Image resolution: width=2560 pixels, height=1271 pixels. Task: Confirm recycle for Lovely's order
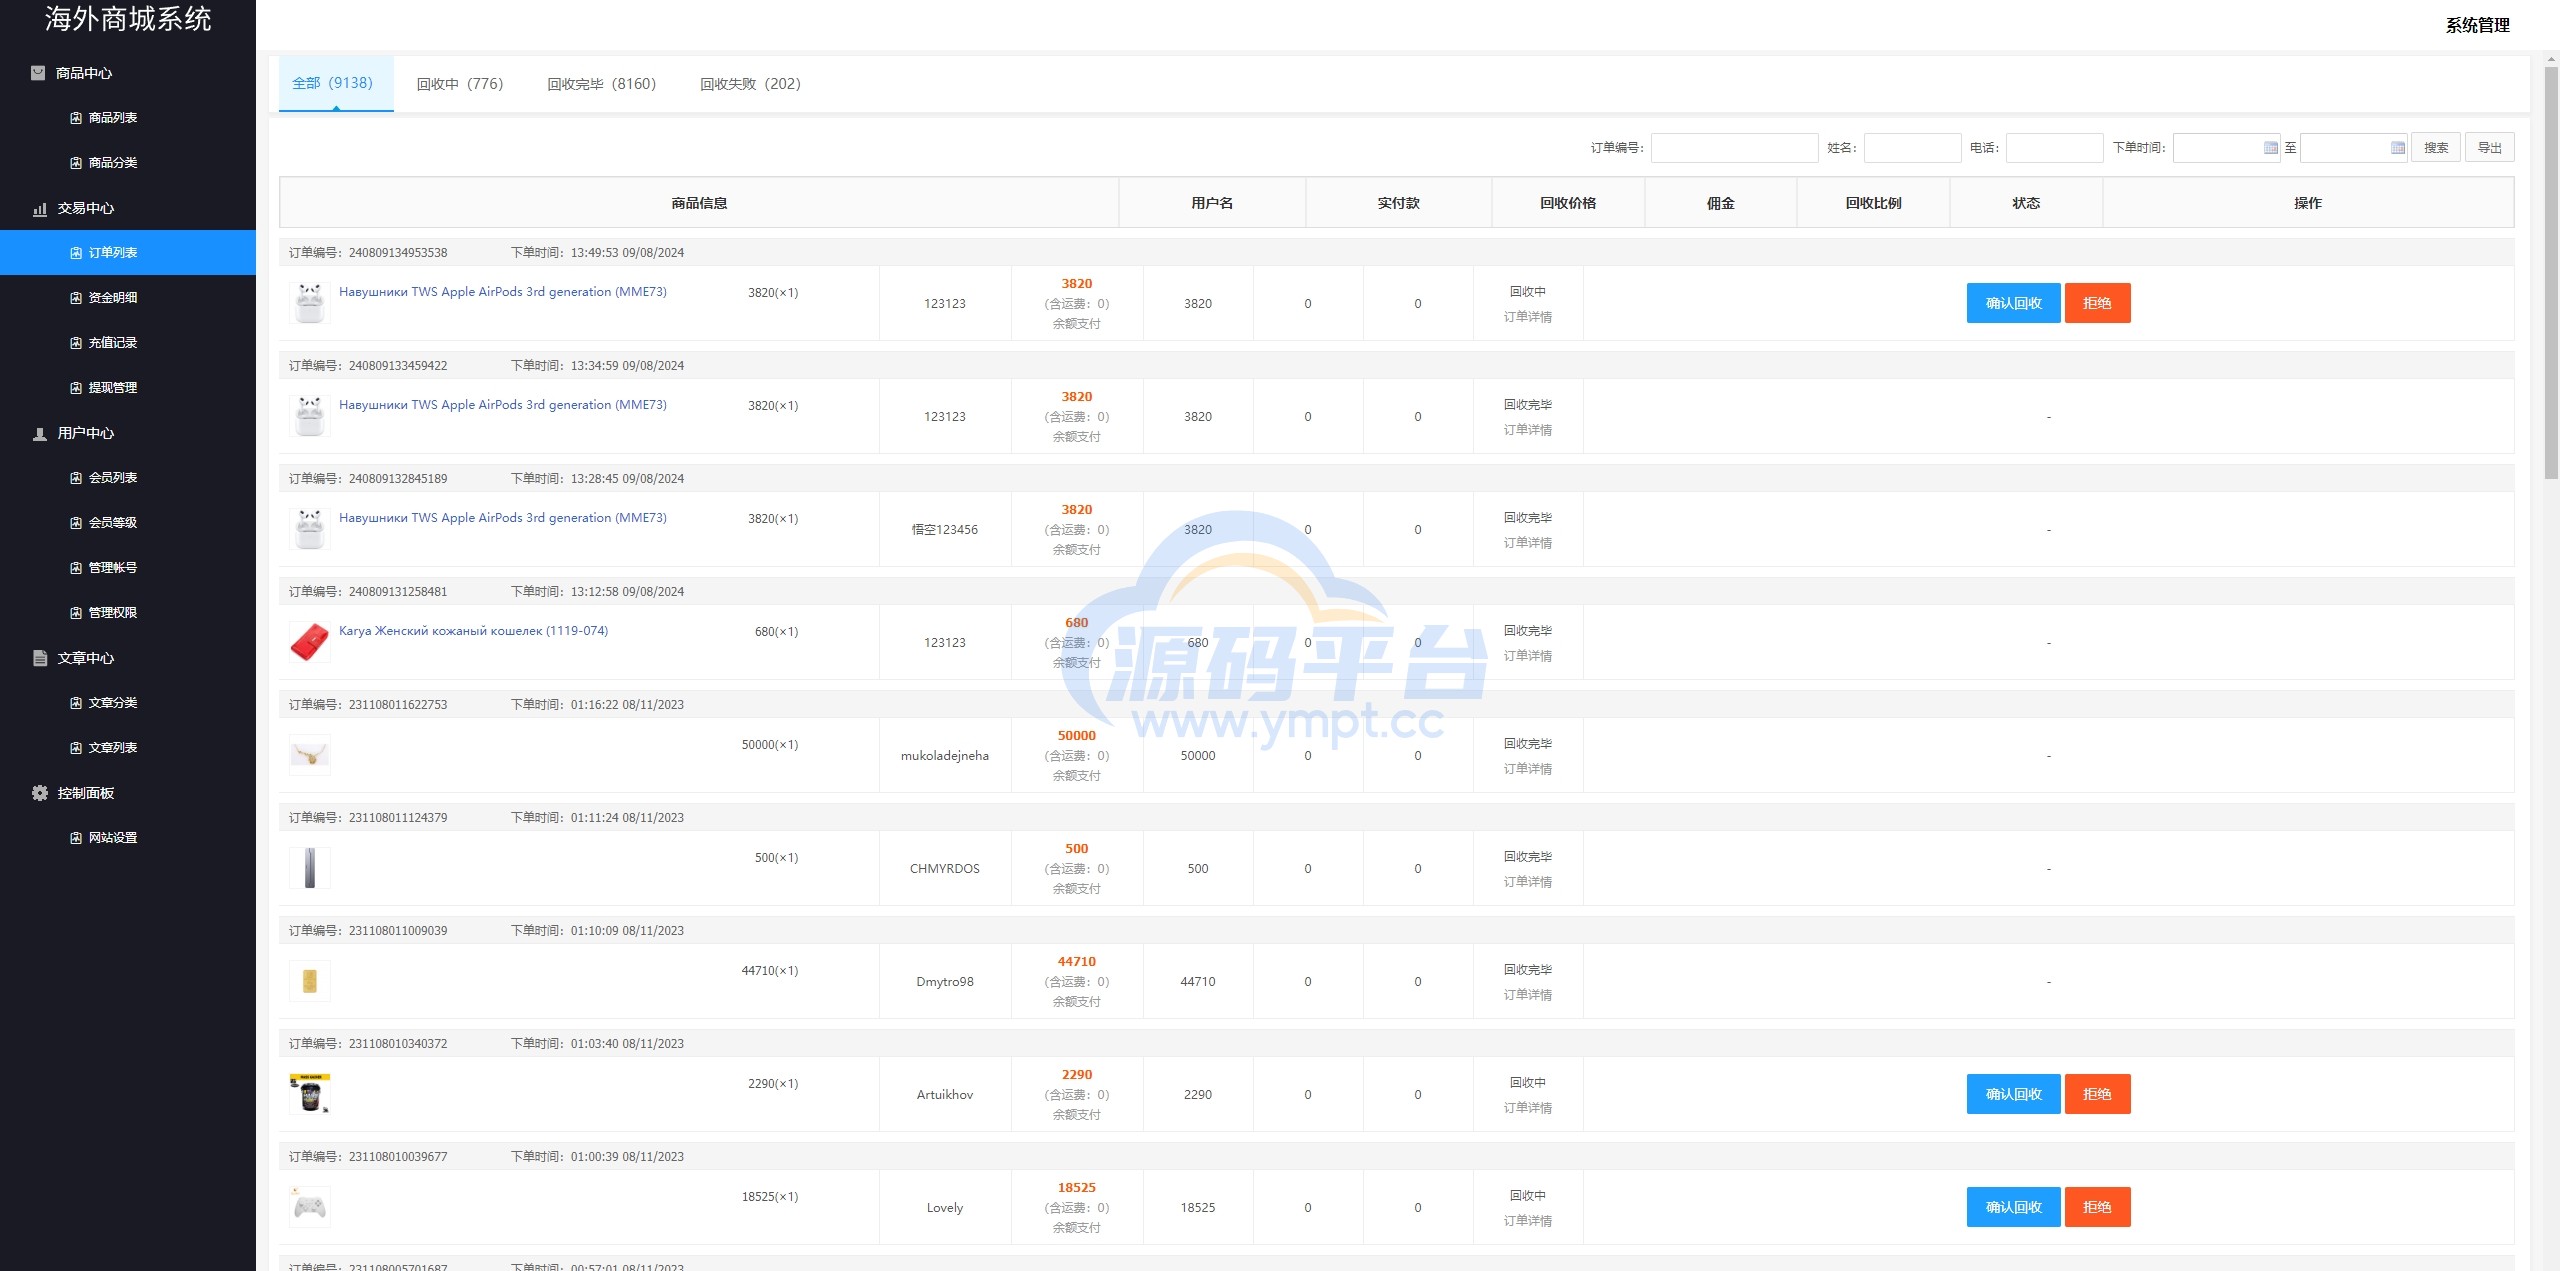(2013, 1207)
